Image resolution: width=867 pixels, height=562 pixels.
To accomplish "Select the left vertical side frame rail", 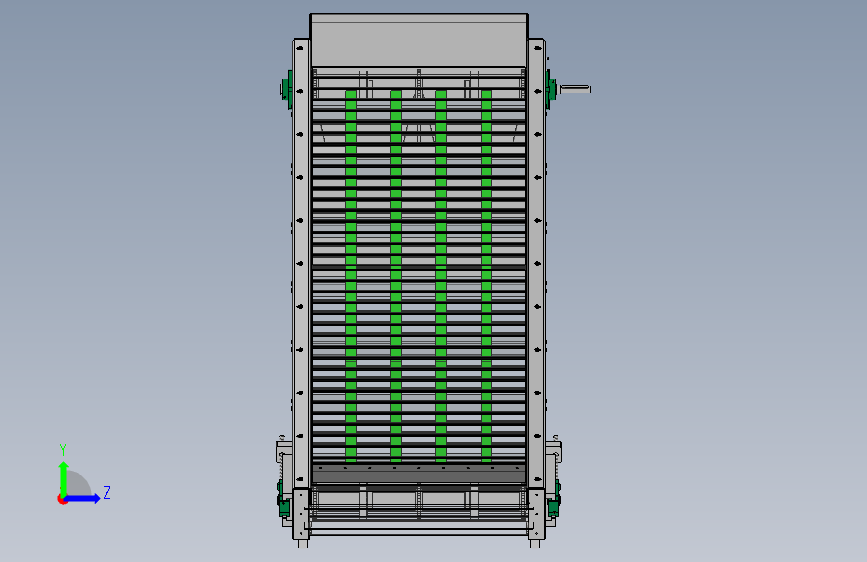I will click(x=301, y=264).
